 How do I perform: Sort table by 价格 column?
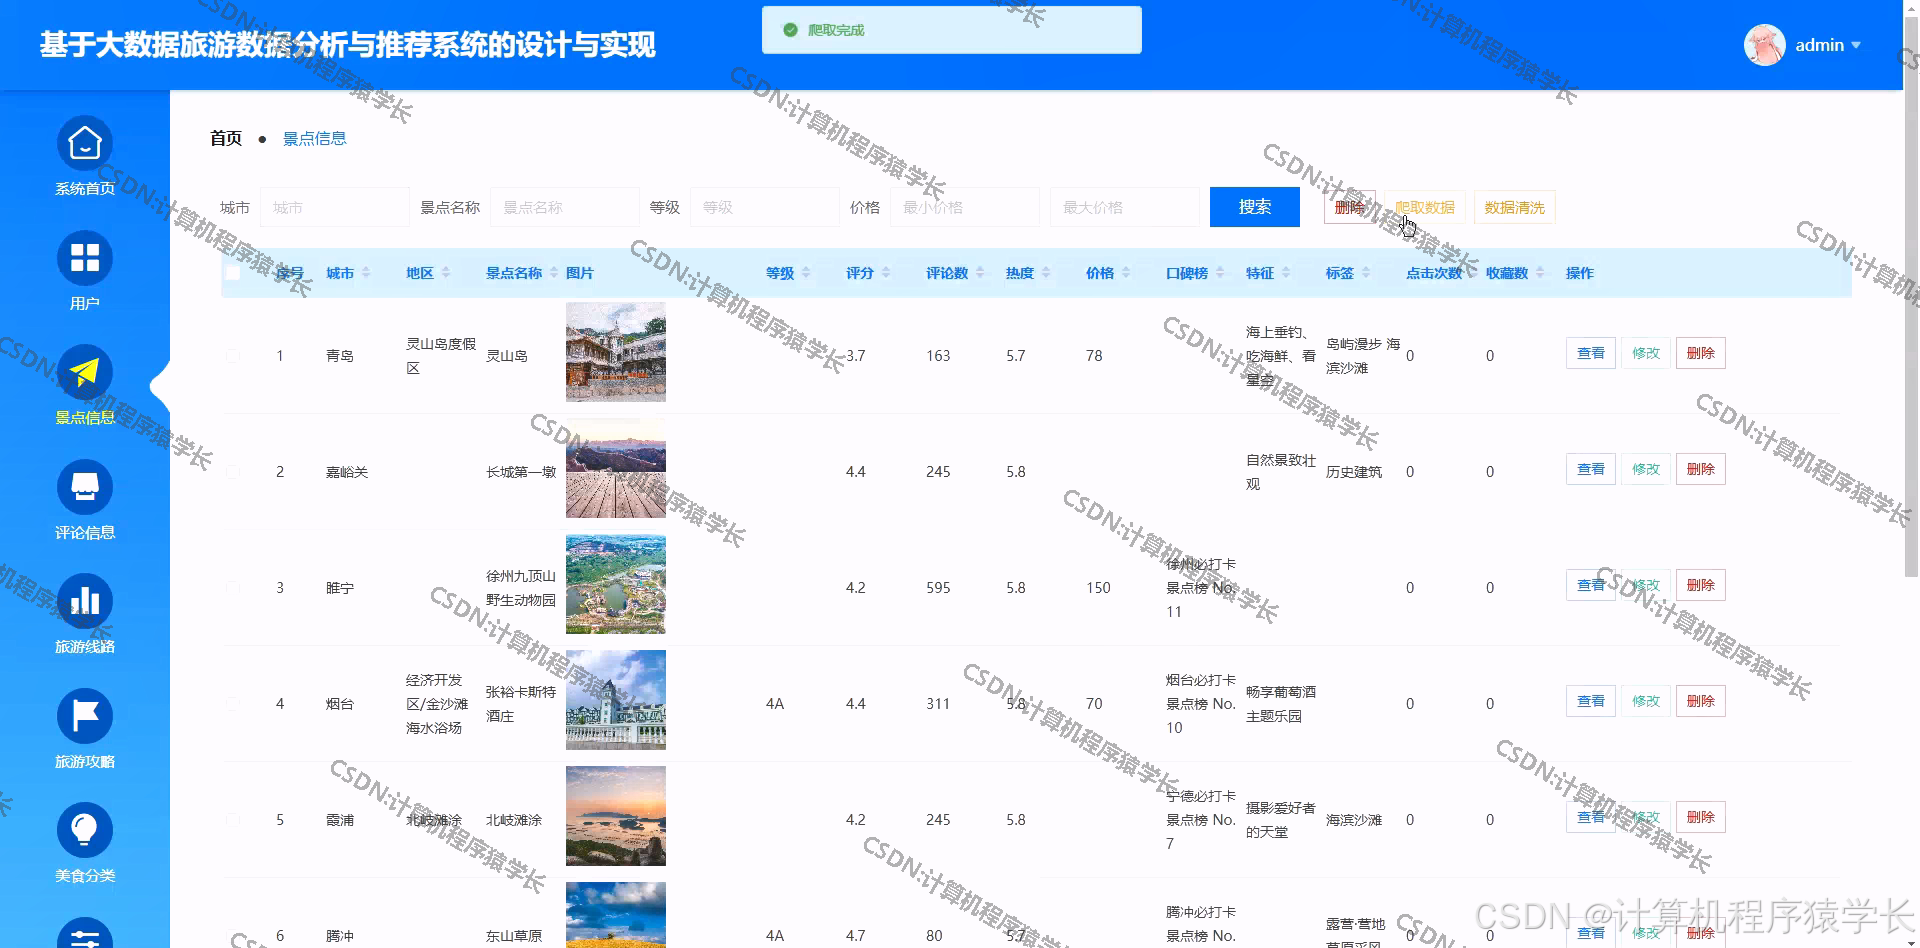click(1126, 273)
